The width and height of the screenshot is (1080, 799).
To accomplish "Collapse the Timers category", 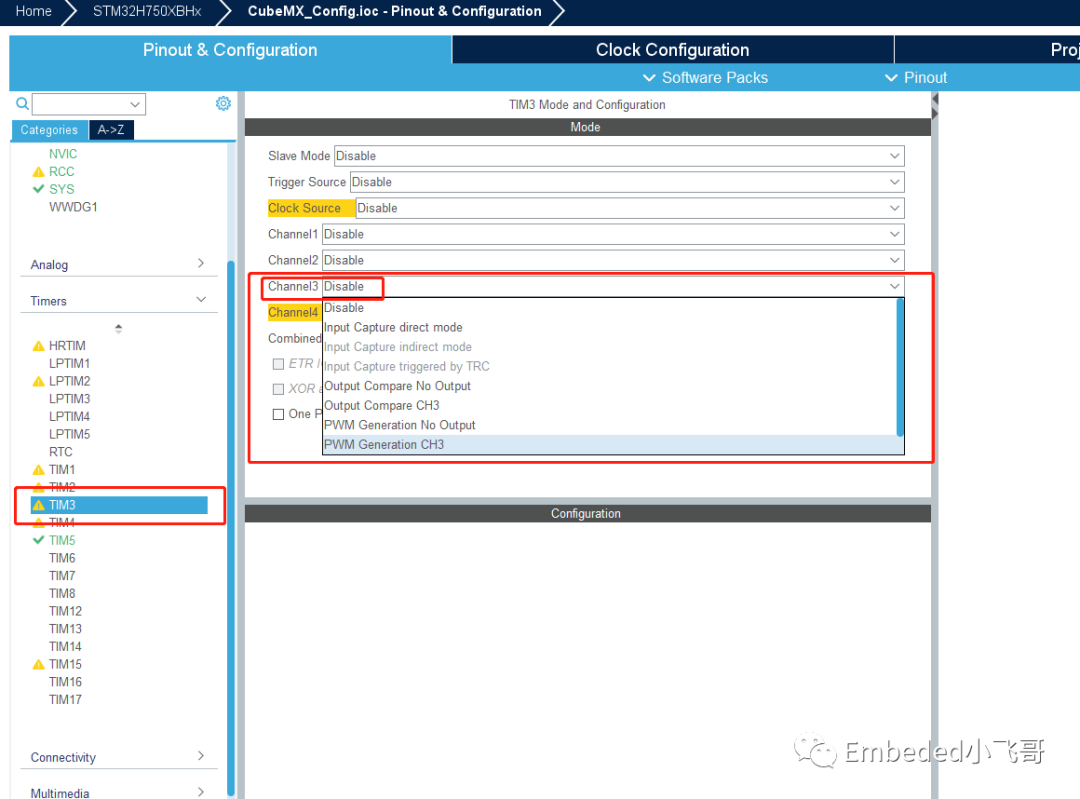I will (x=200, y=300).
